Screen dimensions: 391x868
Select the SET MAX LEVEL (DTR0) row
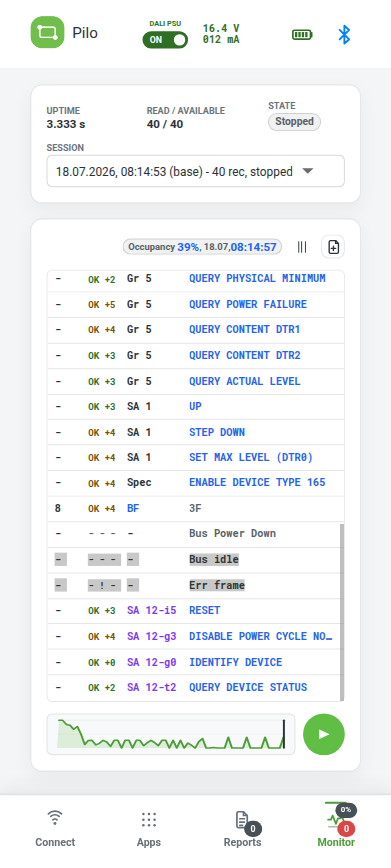pos(196,458)
